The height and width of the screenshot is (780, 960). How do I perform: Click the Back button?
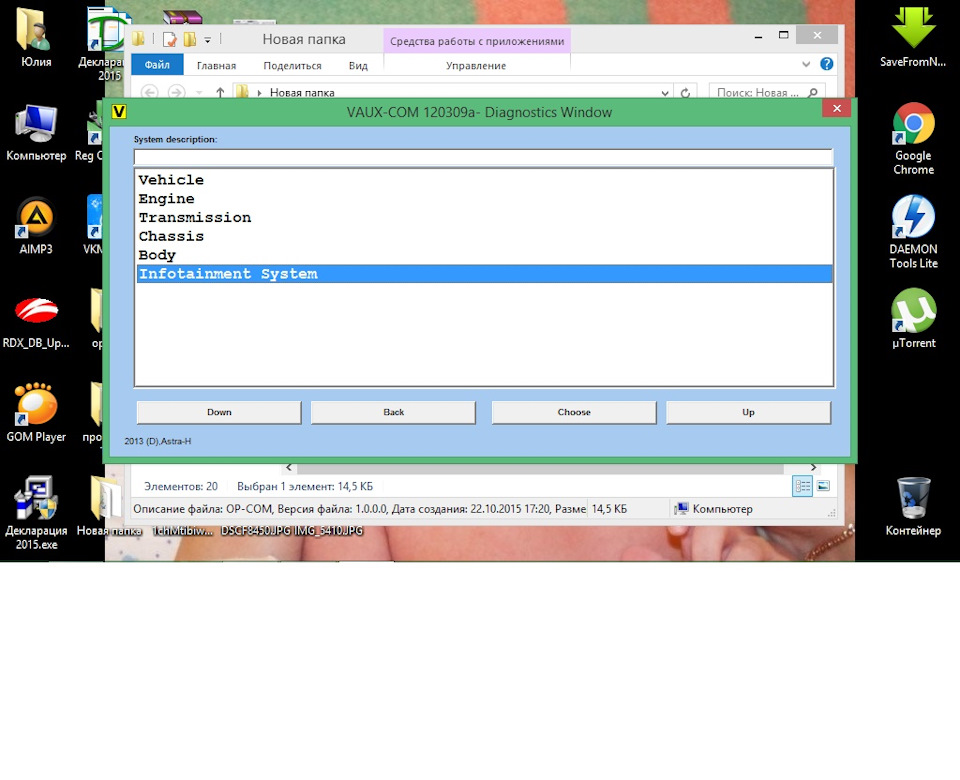click(393, 412)
